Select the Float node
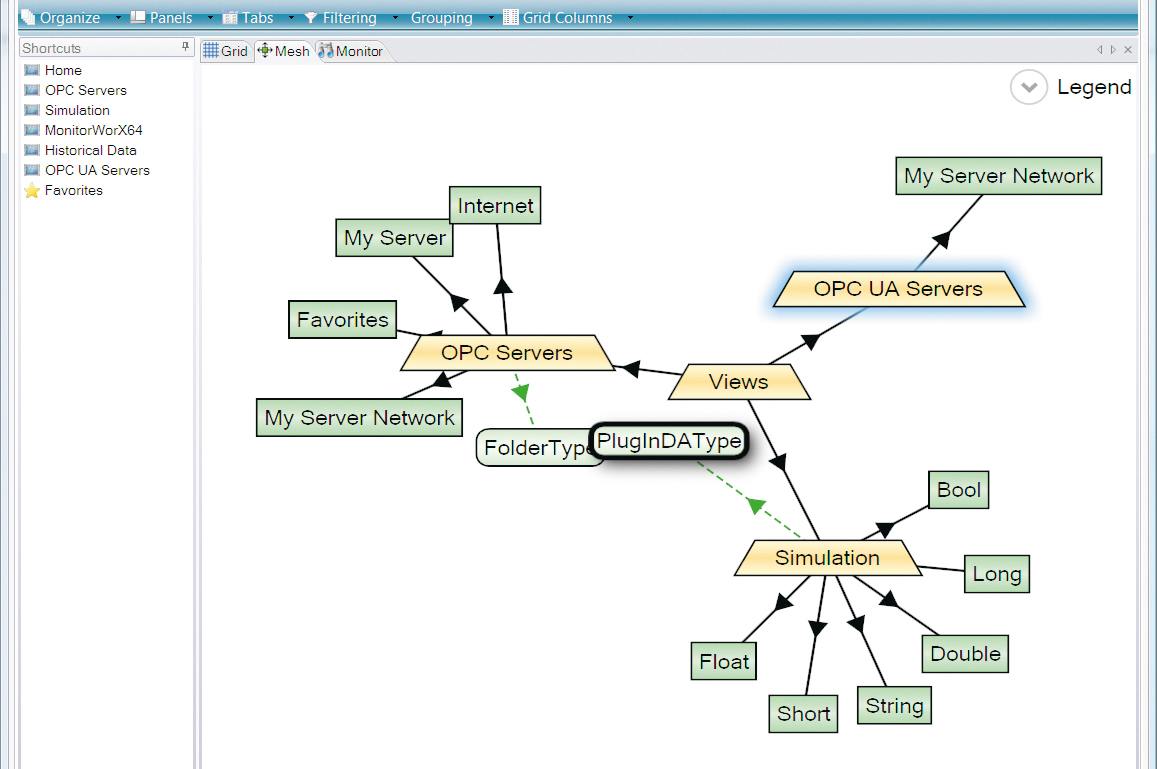 [x=724, y=661]
